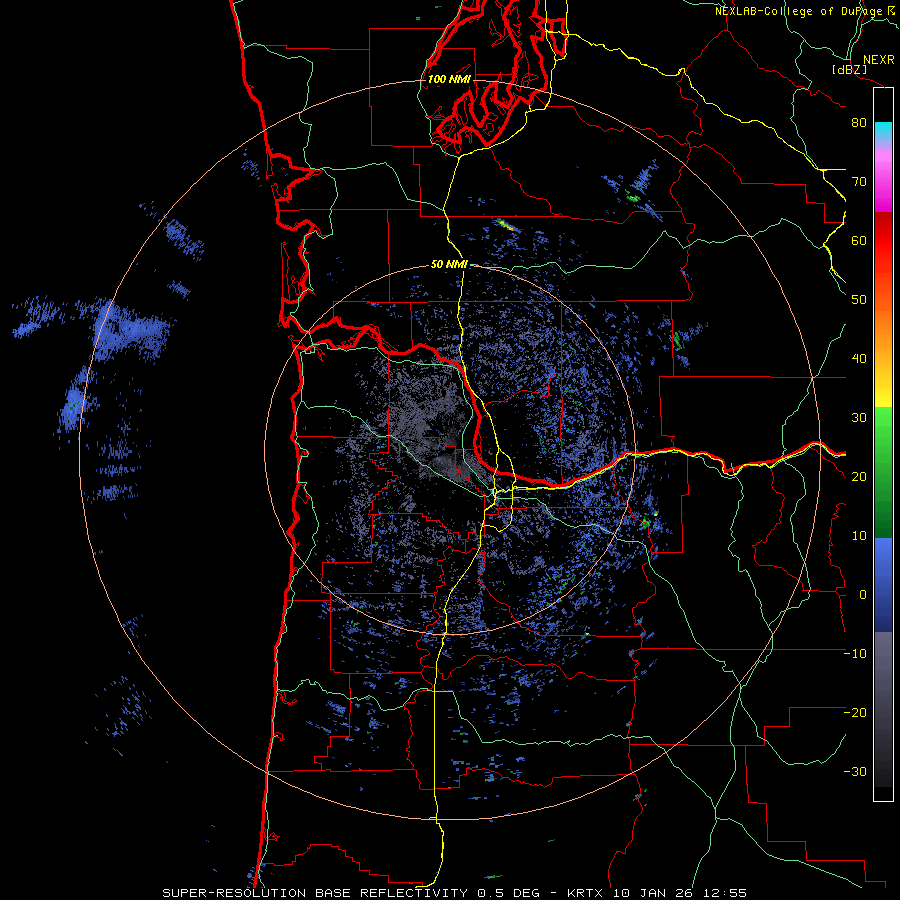This screenshot has height=900, width=900.
Task: Click the green band of the reflectivity color bar
Action: (883, 472)
